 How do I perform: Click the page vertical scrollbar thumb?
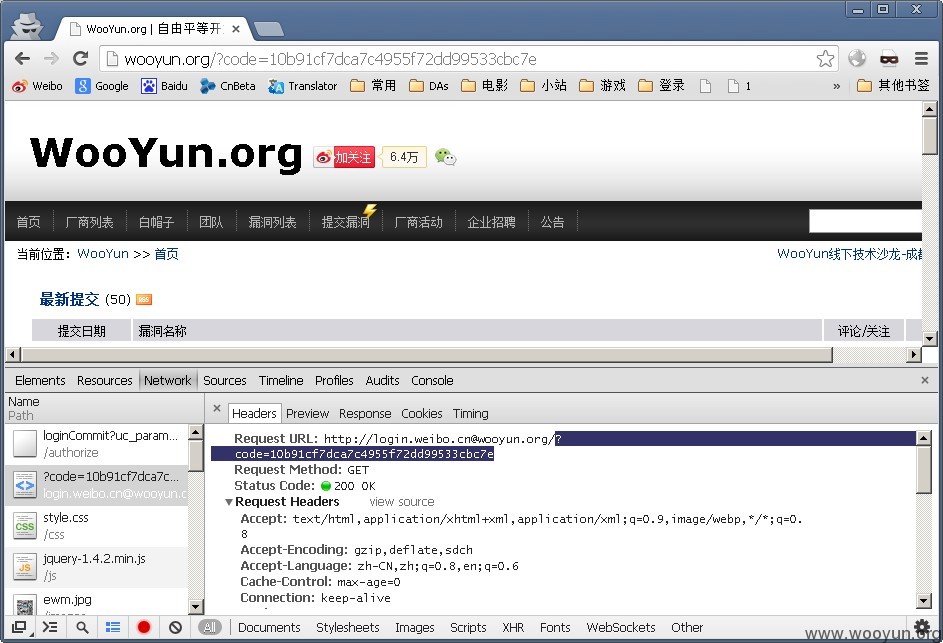pyautogui.click(x=930, y=137)
